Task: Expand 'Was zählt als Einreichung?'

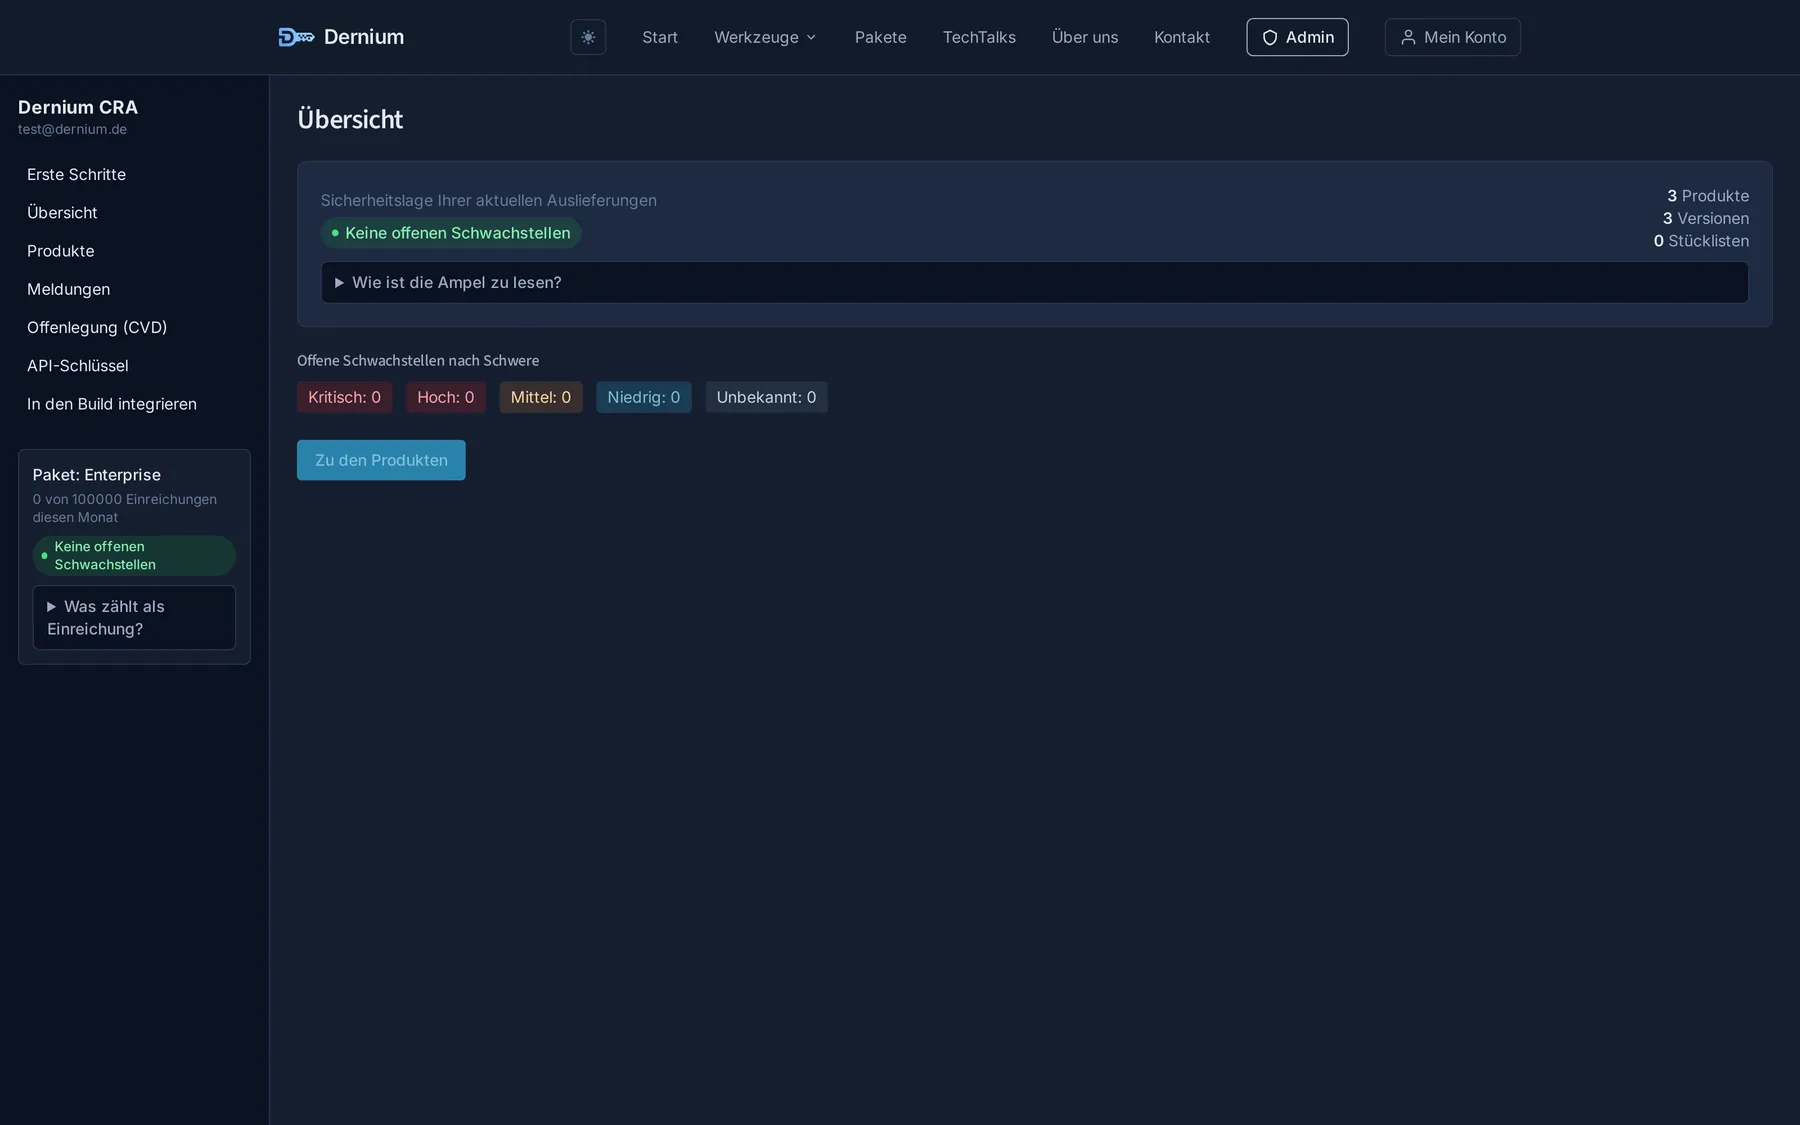Action: pyautogui.click(x=134, y=617)
